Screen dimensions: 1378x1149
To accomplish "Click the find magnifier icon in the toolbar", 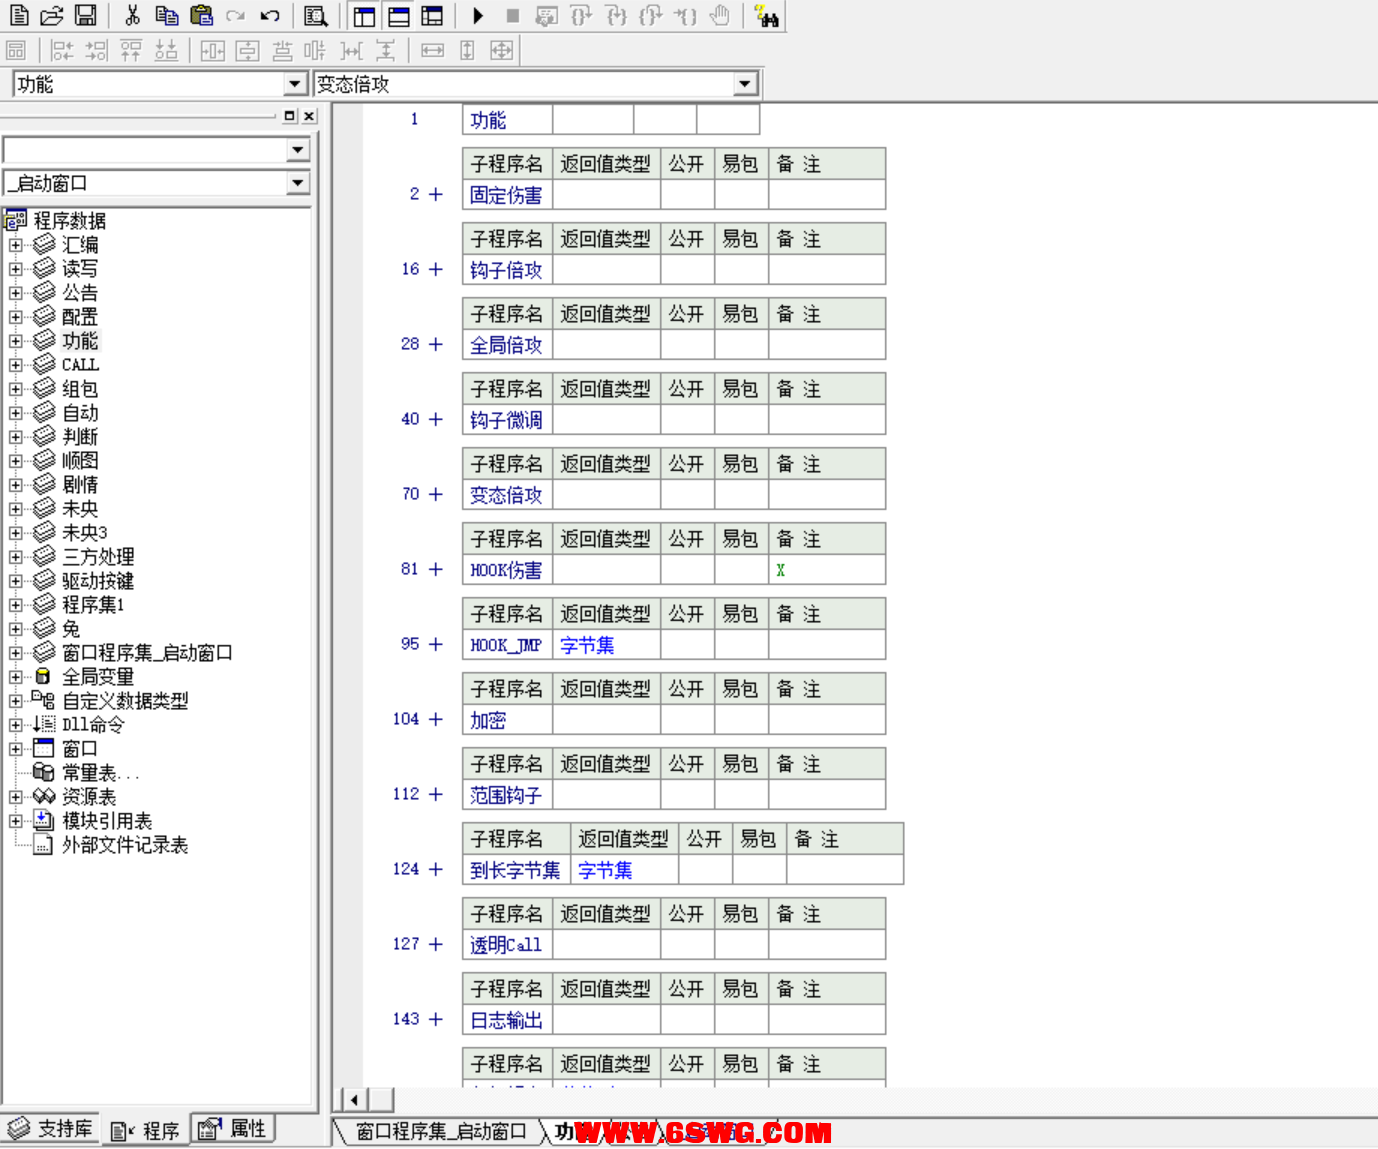I will click(316, 16).
